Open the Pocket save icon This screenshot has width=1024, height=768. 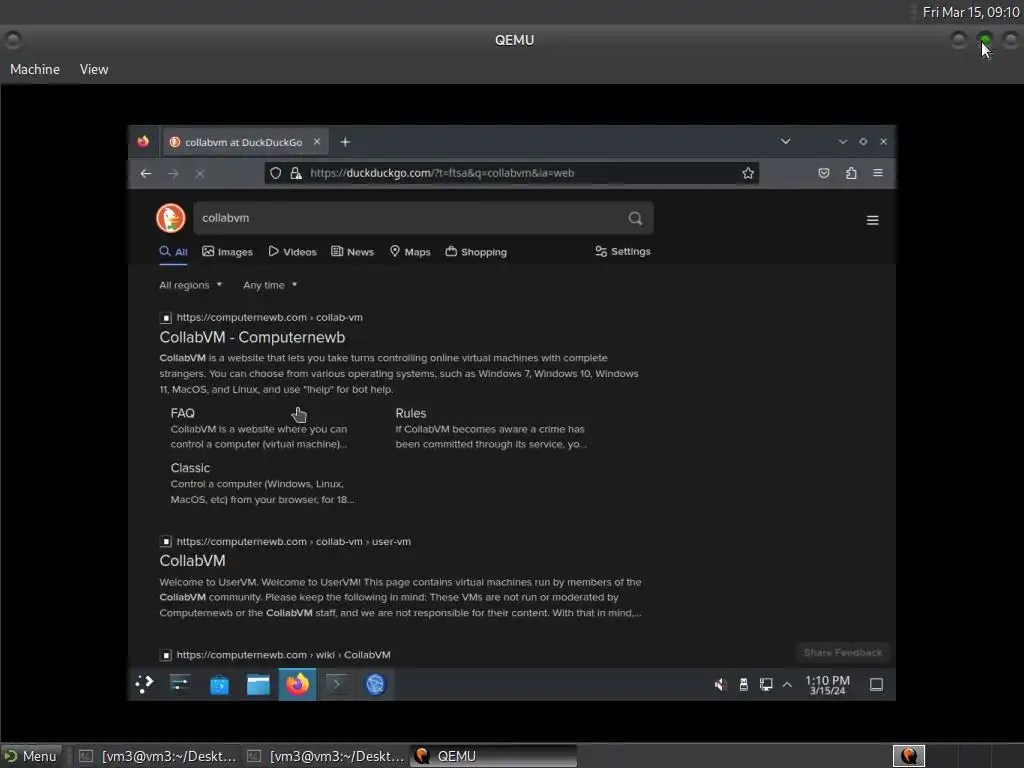(824, 173)
